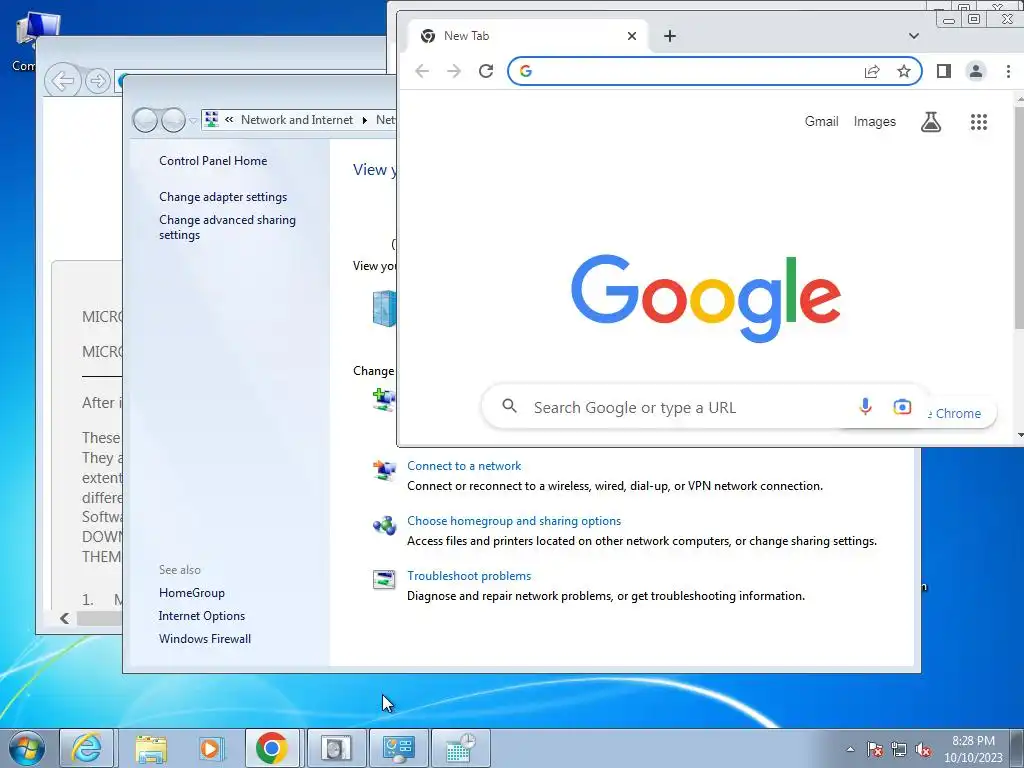This screenshot has height=768, width=1024.
Task: Expand Chrome tab search chevron
Action: (914, 36)
